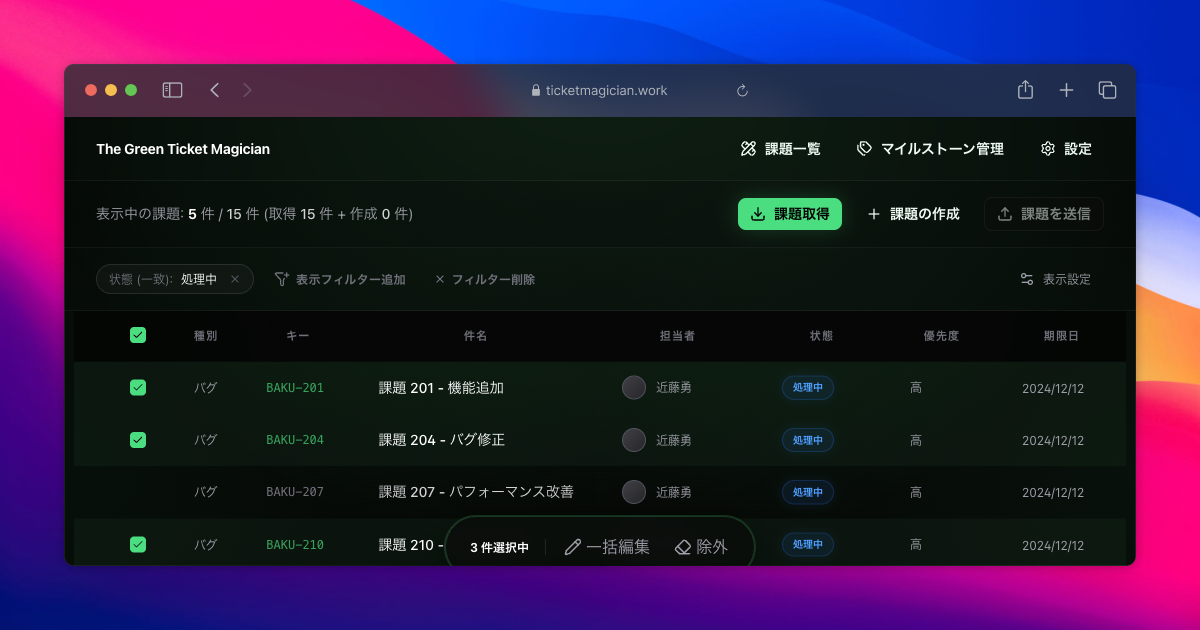Click the tag icon beside マイルストーン管理
This screenshot has width=1200, height=630.
point(862,148)
